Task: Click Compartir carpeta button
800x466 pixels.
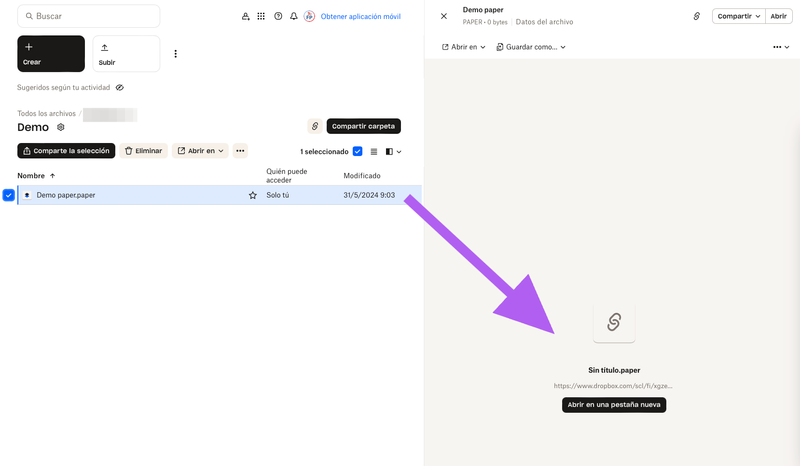Action: tap(364, 126)
